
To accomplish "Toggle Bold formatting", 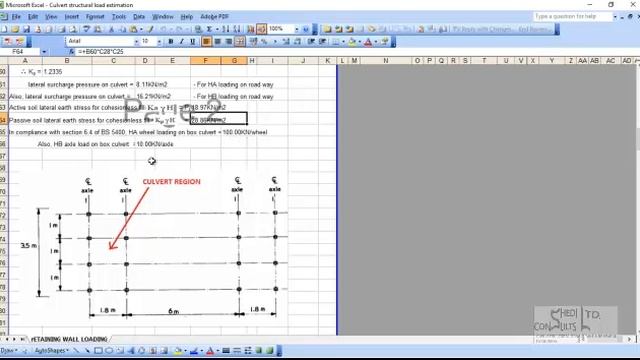I will click(171, 41).
